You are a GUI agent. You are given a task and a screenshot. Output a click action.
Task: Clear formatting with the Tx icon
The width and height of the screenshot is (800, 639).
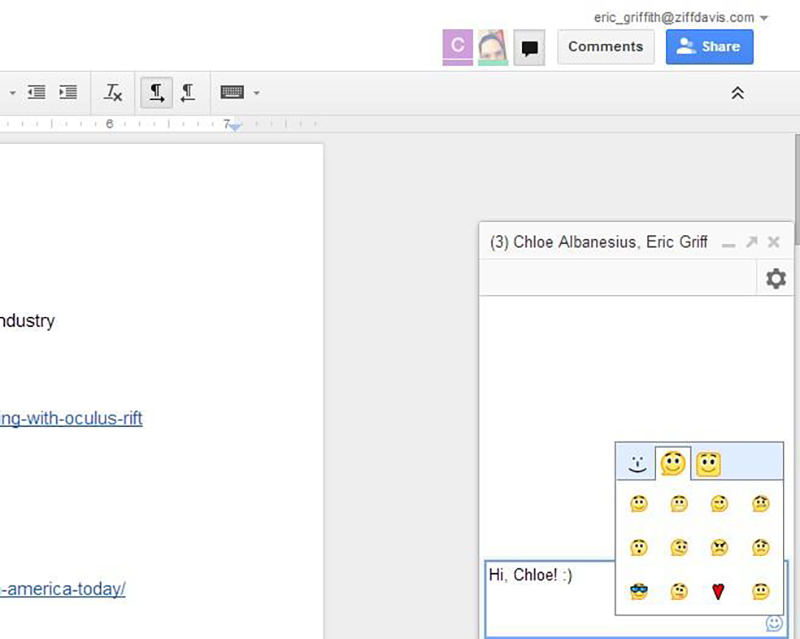click(113, 93)
